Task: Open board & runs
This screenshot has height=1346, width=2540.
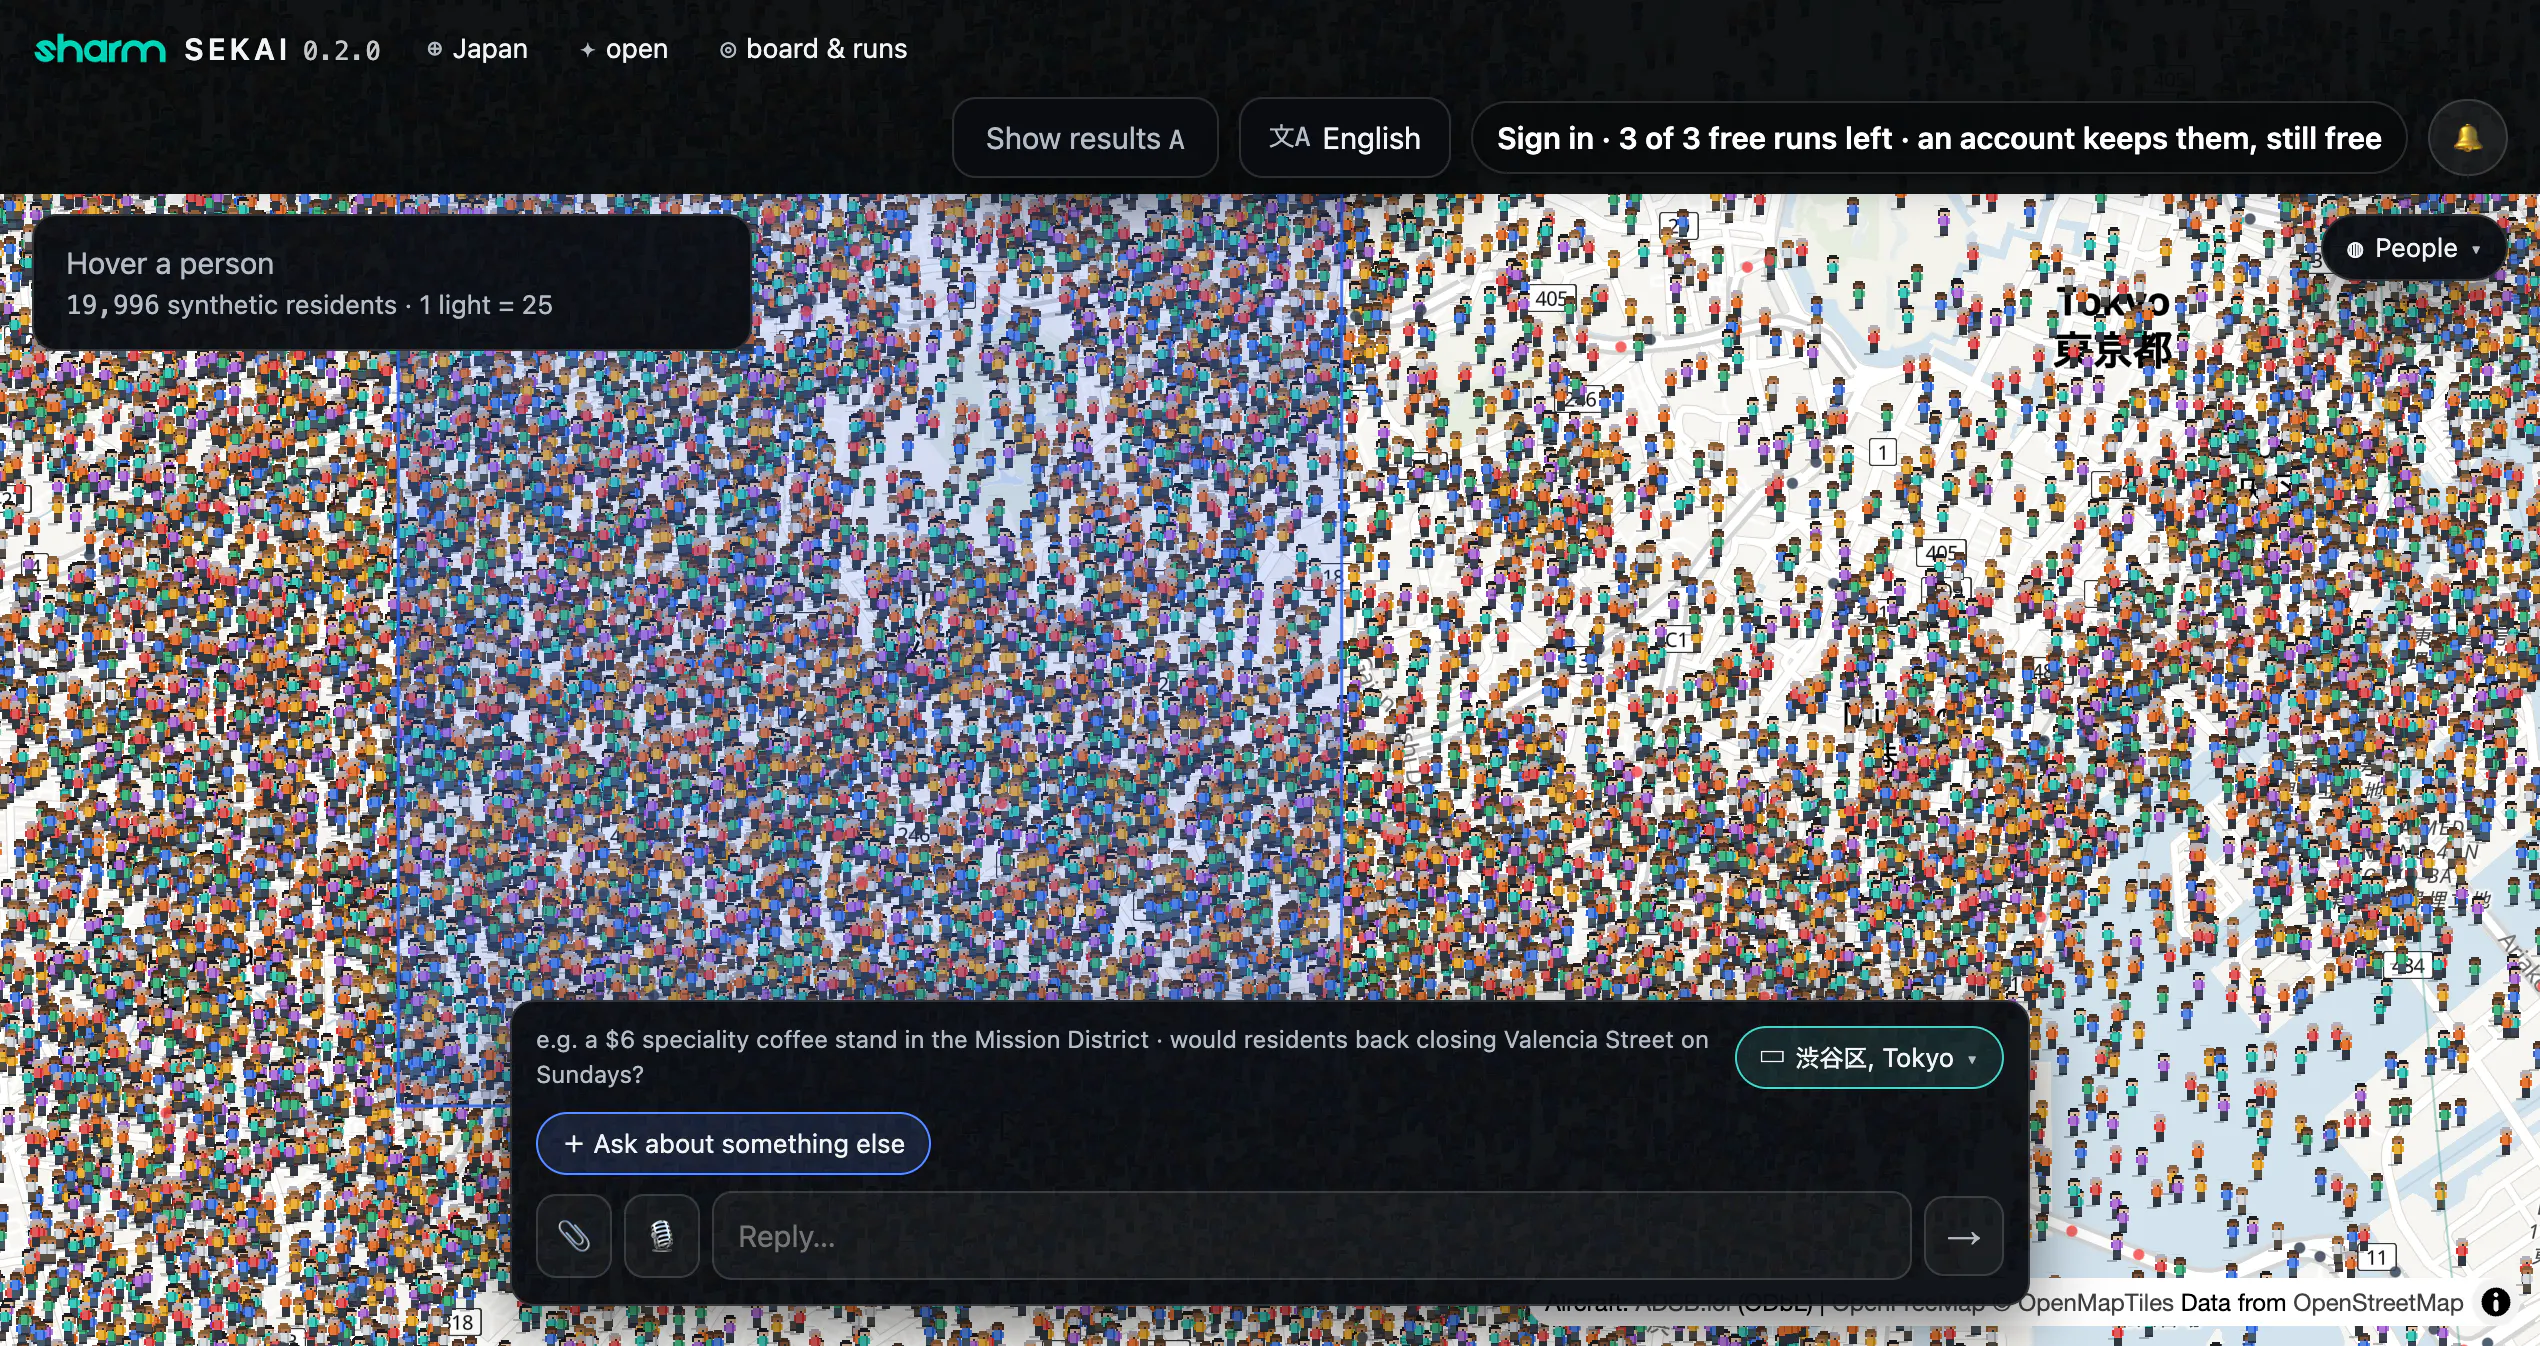Action: (x=813, y=49)
